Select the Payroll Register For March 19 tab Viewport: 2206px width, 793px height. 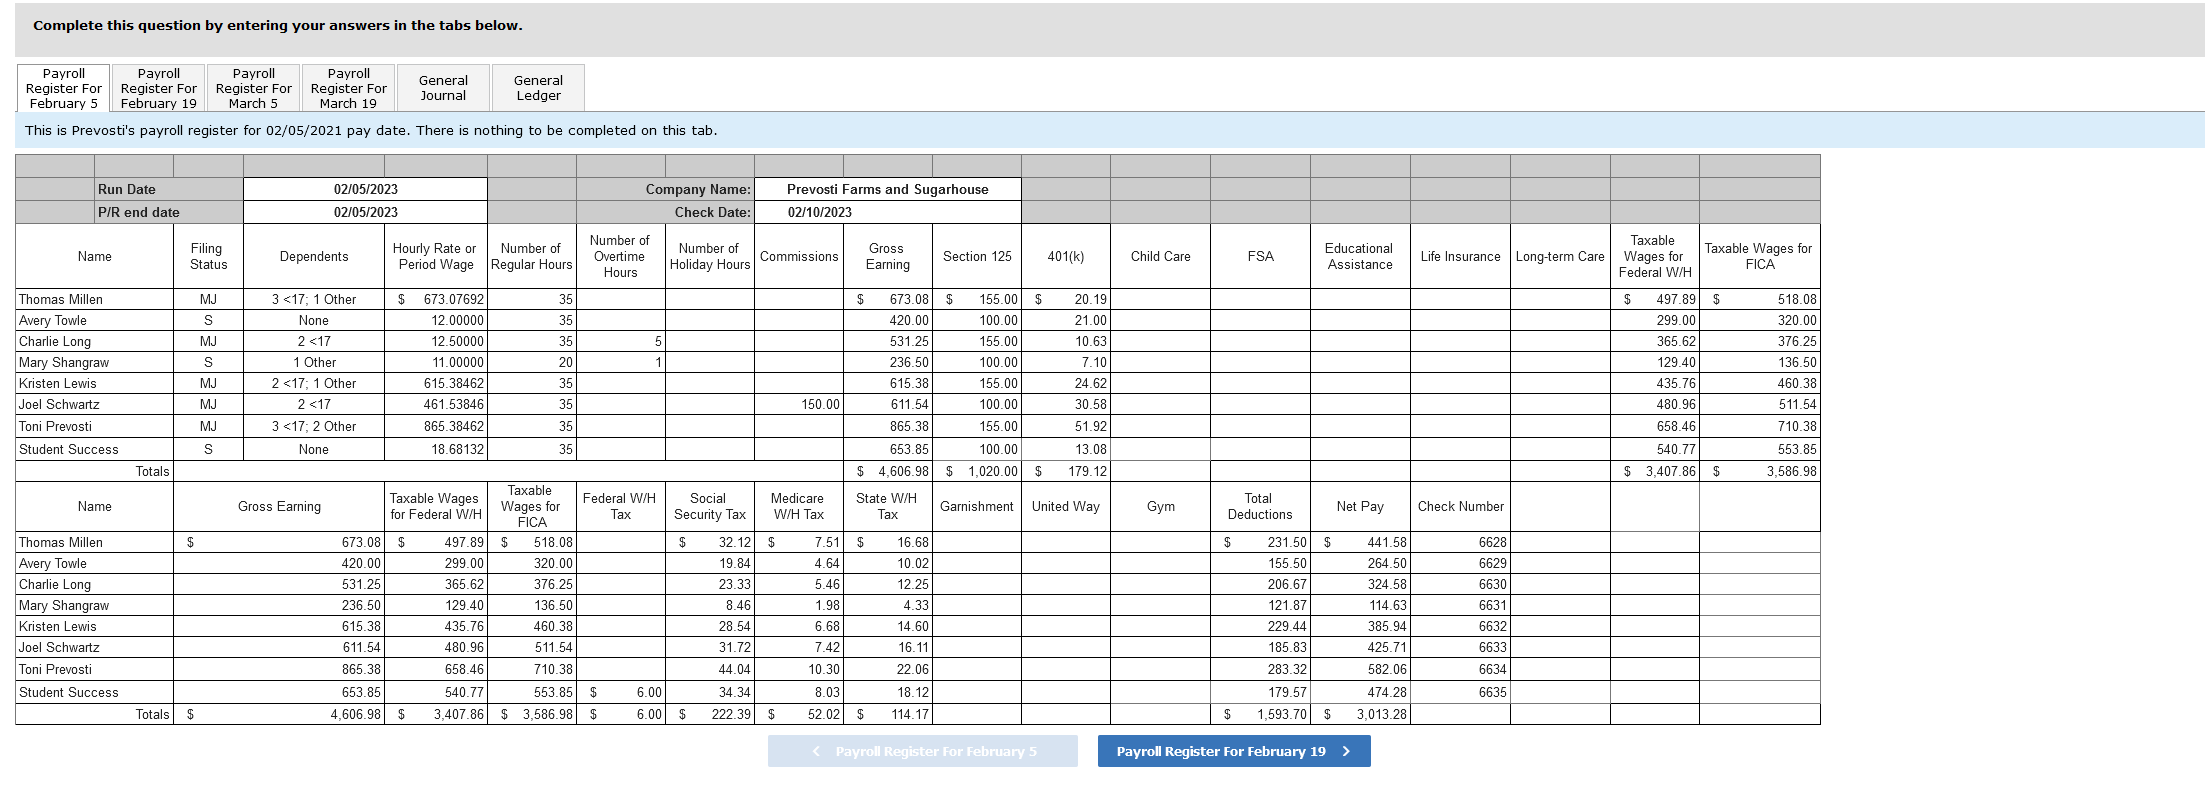(x=349, y=88)
